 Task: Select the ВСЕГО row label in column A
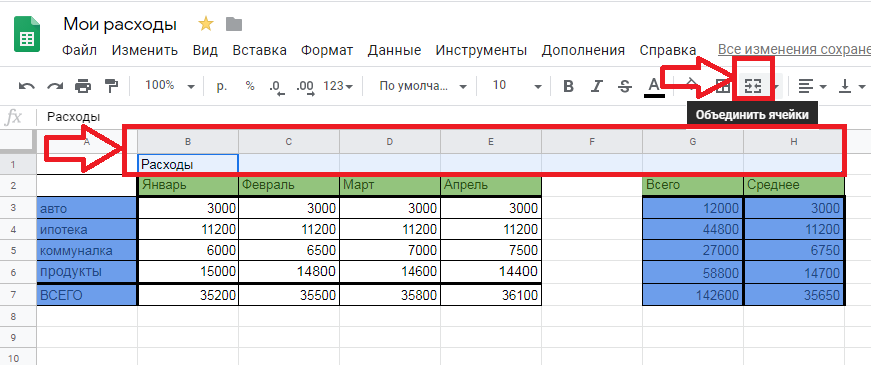pyautogui.click(x=87, y=295)
